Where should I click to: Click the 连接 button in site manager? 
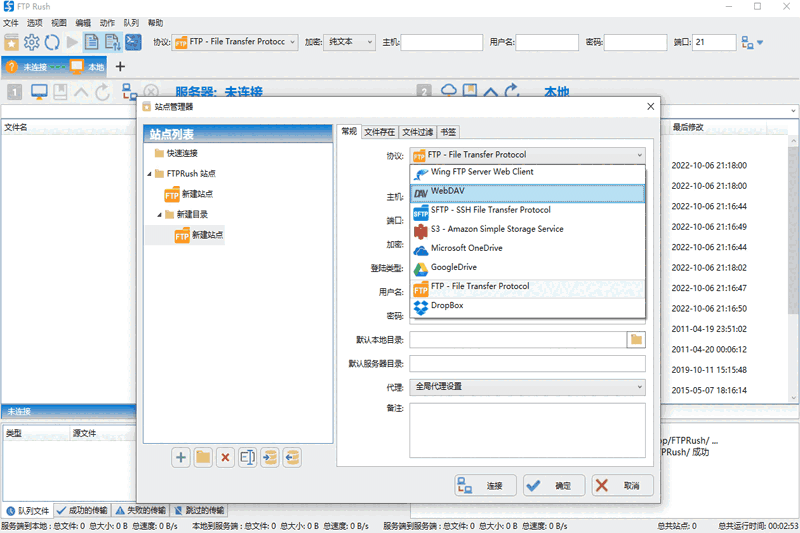(486, 486)
